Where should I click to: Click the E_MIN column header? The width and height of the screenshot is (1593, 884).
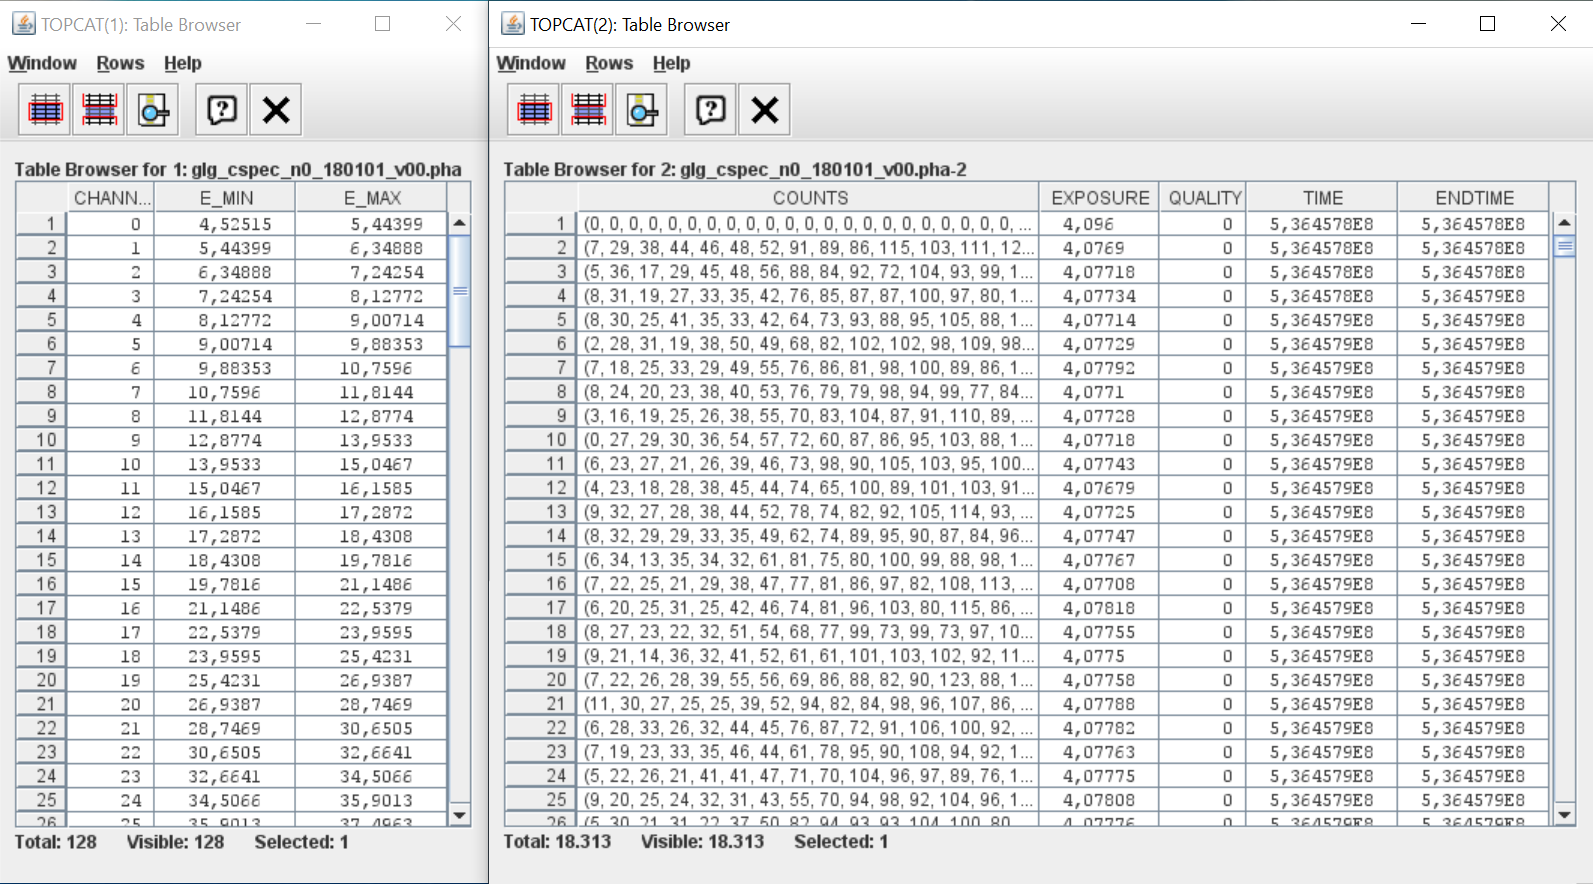pyautogui.click(x=226, y=198)
